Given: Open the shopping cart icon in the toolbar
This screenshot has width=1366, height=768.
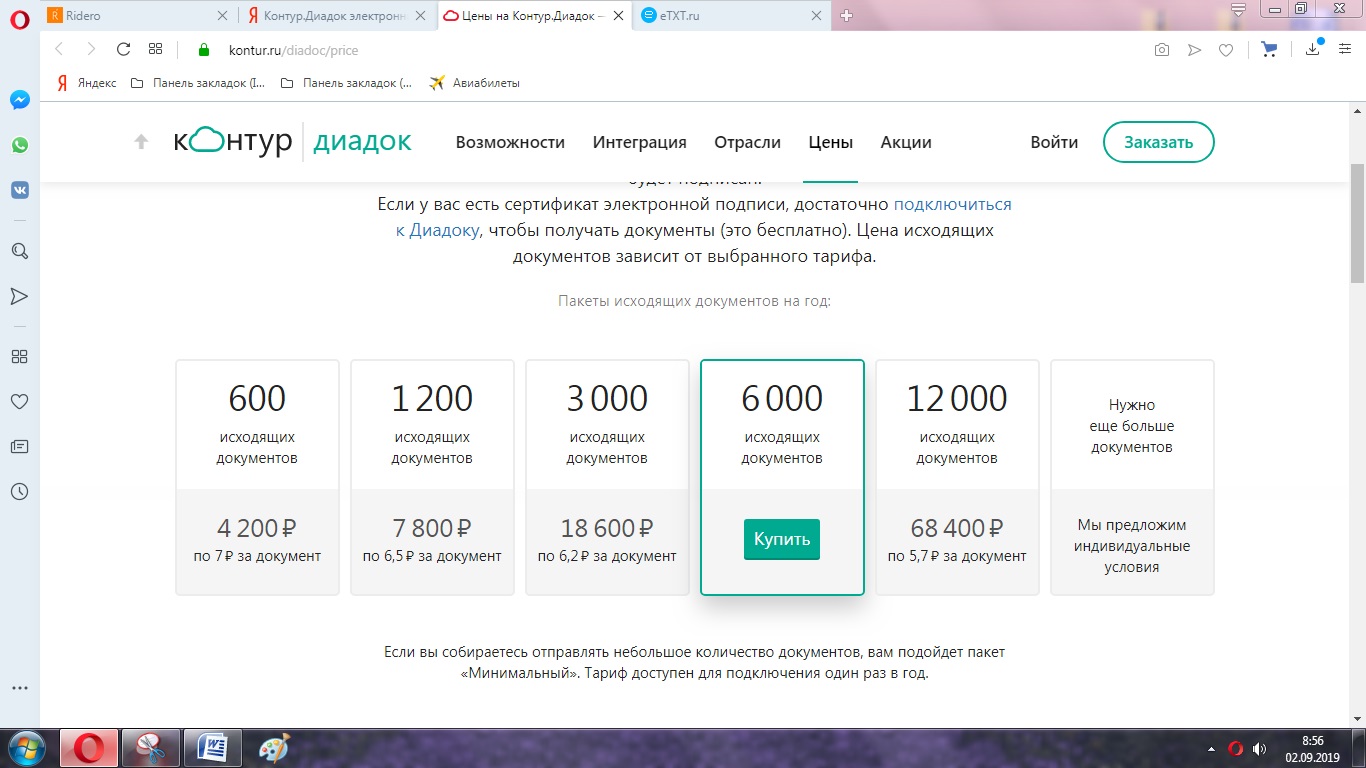Looking at the screenshot, I should pyautogui.click(x=1269, y=49).
